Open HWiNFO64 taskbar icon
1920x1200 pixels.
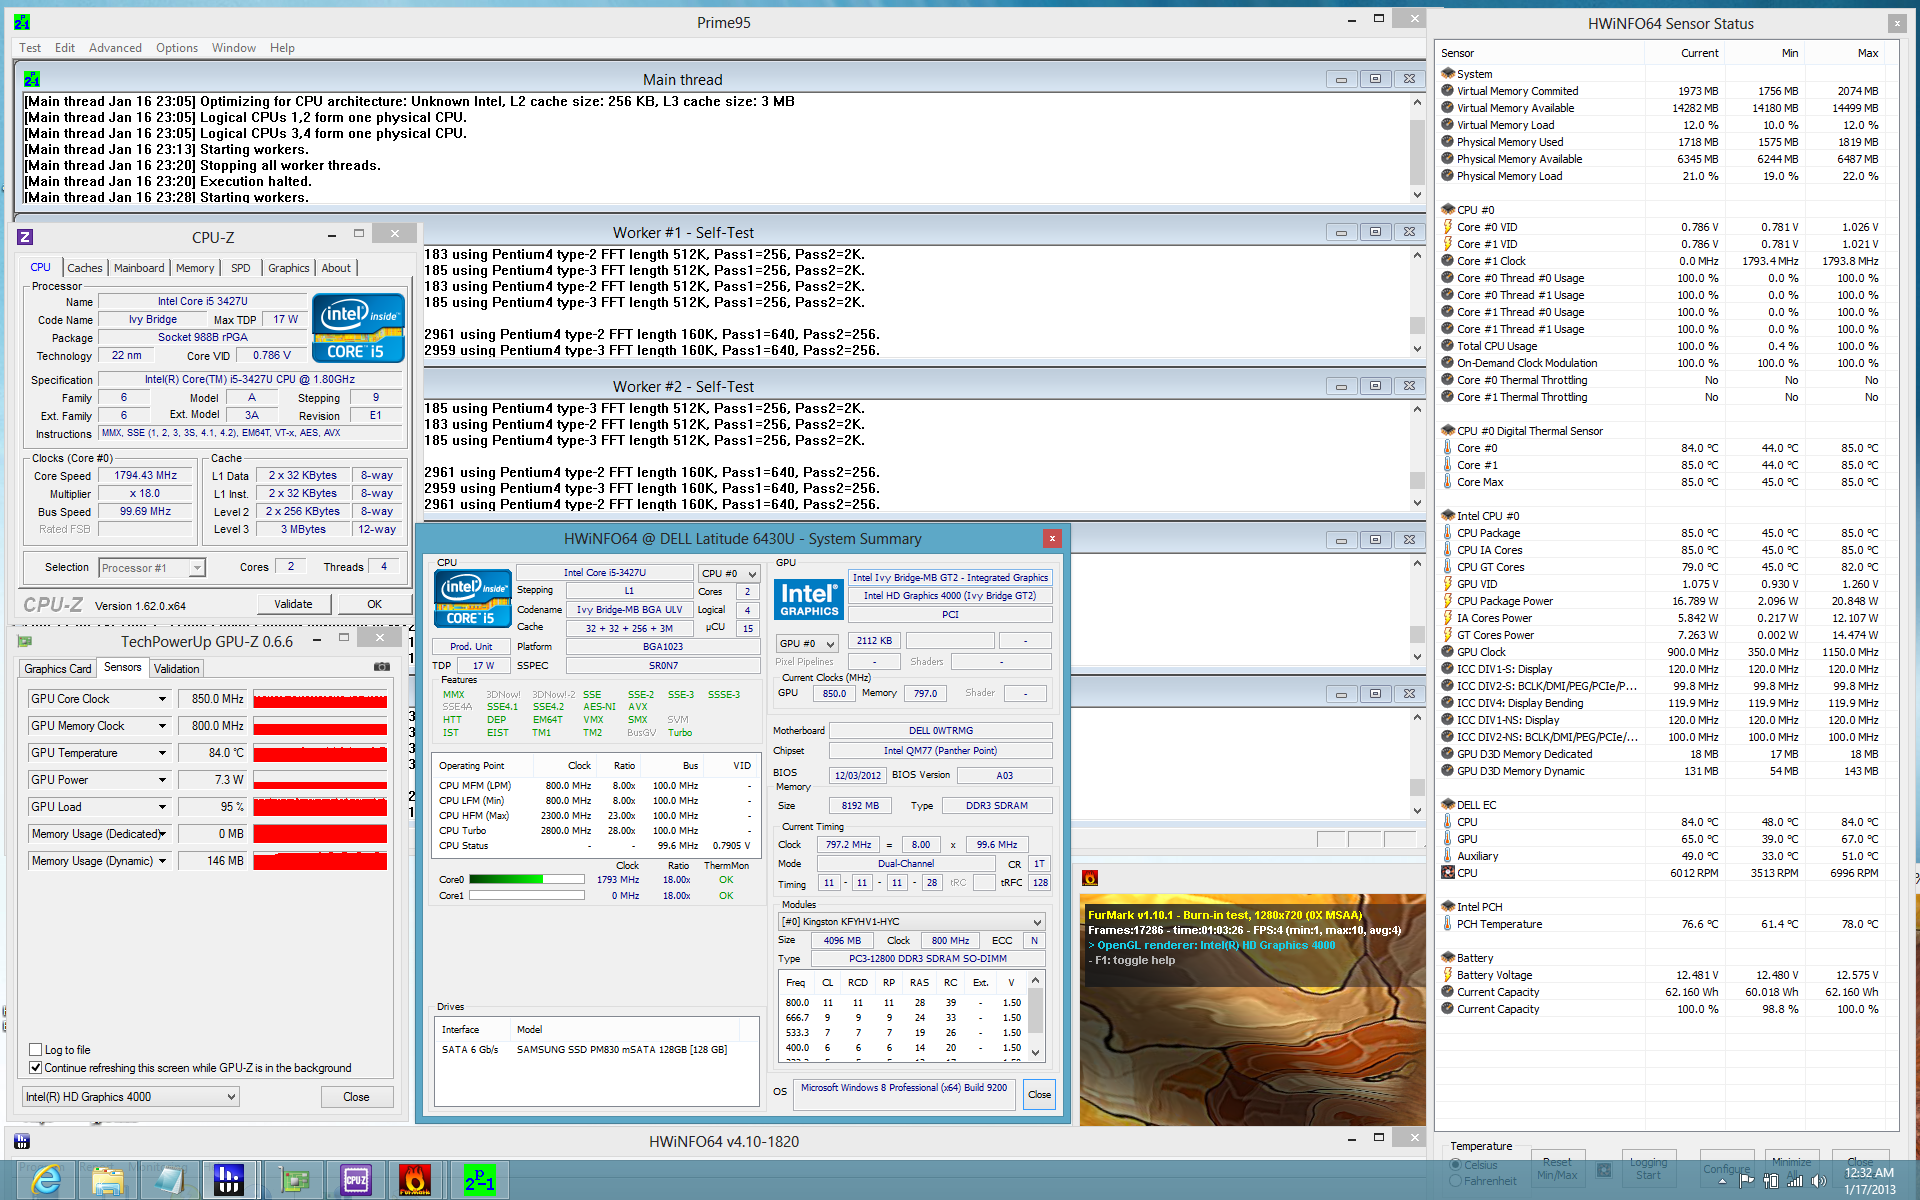229,1180
